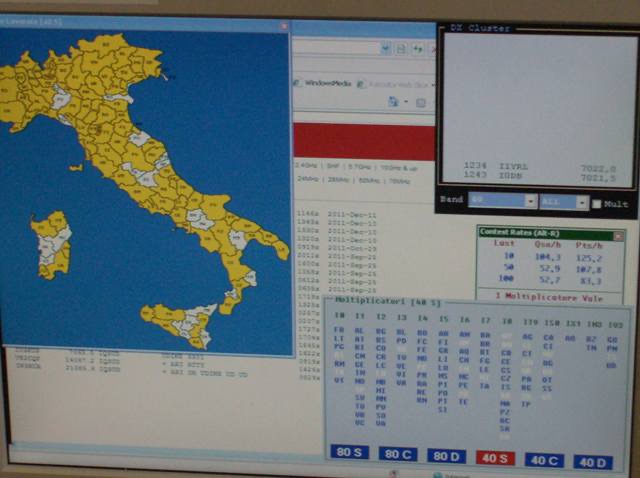The height and width of the screenshot is (478, 640).
Task: Click the red banner in the browser page
Action: coord(364,142)
